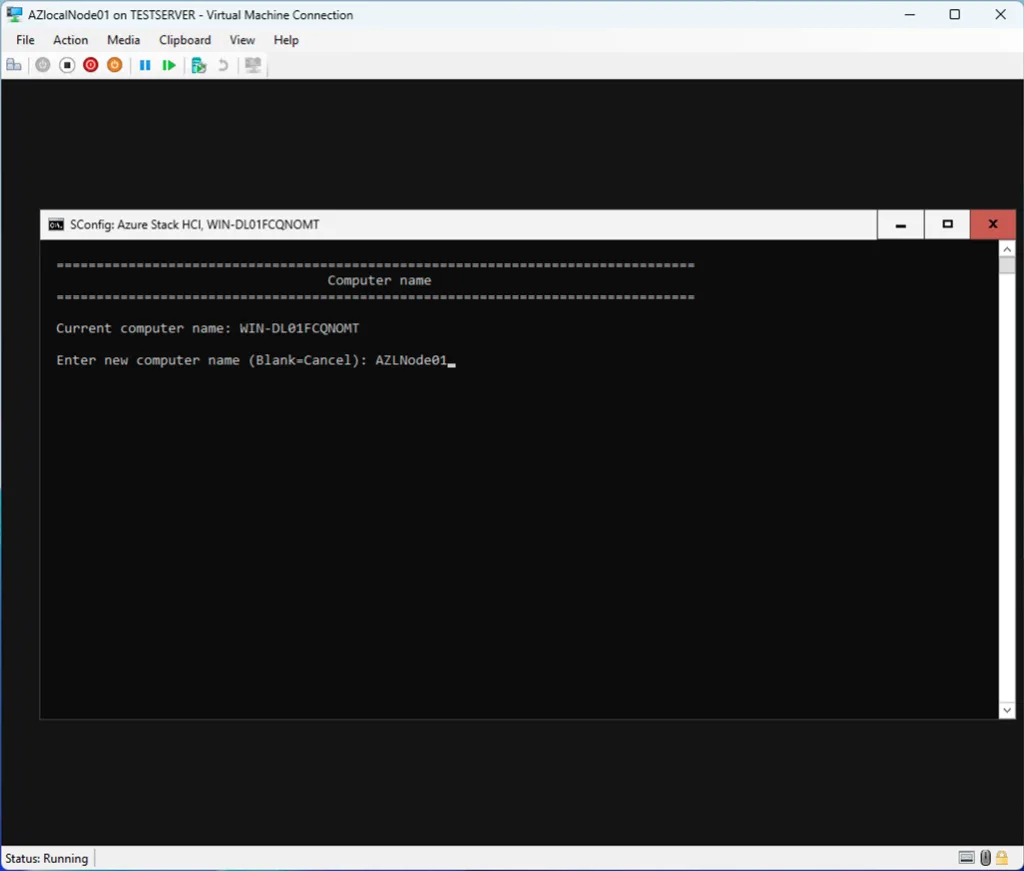This screenshot has height=871, width=1024.
Task: Select the red Shut Down VM icon
Action: pos(90,65)
